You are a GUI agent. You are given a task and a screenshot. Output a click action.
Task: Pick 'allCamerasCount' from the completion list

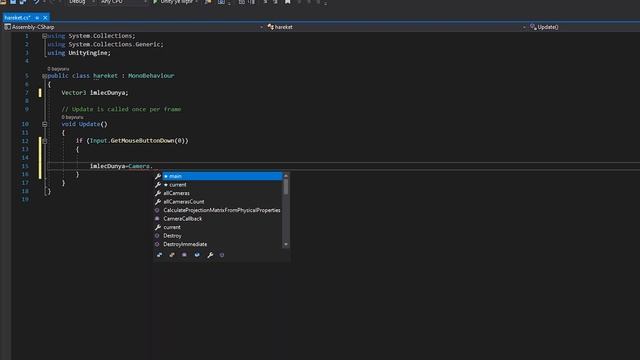(218, 202)
